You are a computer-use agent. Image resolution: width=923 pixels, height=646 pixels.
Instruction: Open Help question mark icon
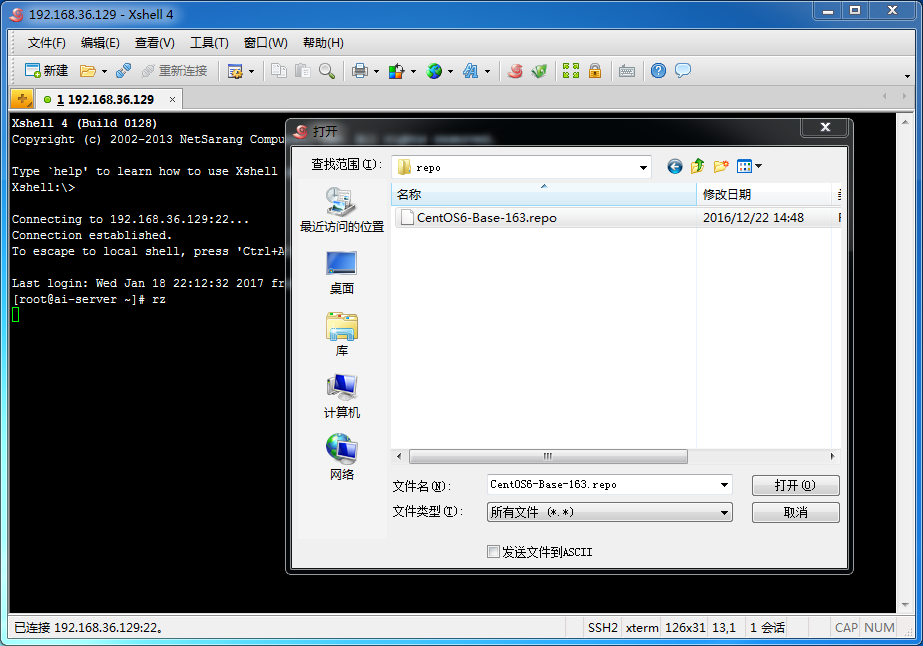click(x=659, y=71)
